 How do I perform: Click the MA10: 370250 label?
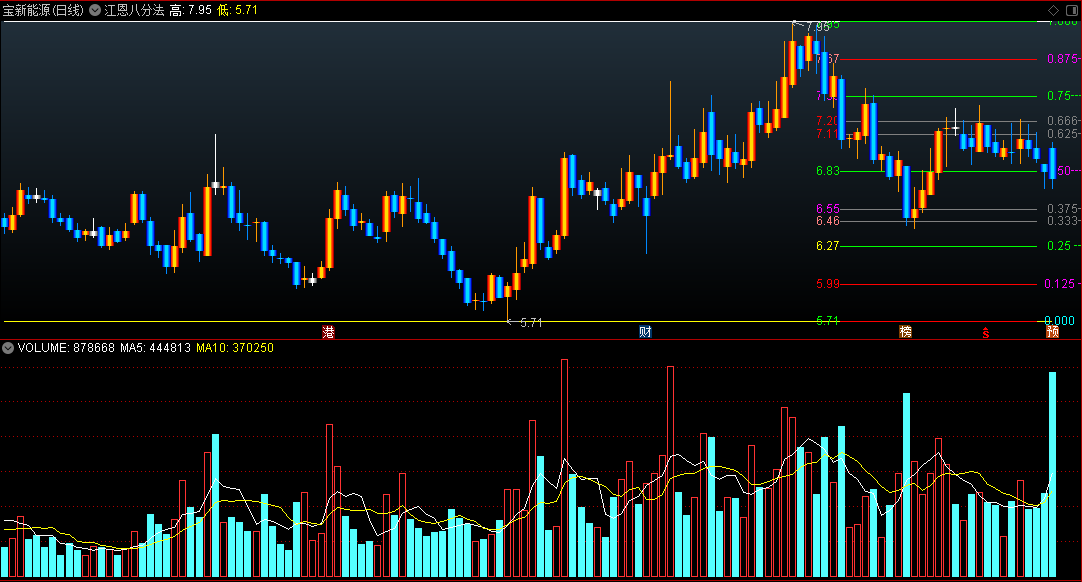235,348
